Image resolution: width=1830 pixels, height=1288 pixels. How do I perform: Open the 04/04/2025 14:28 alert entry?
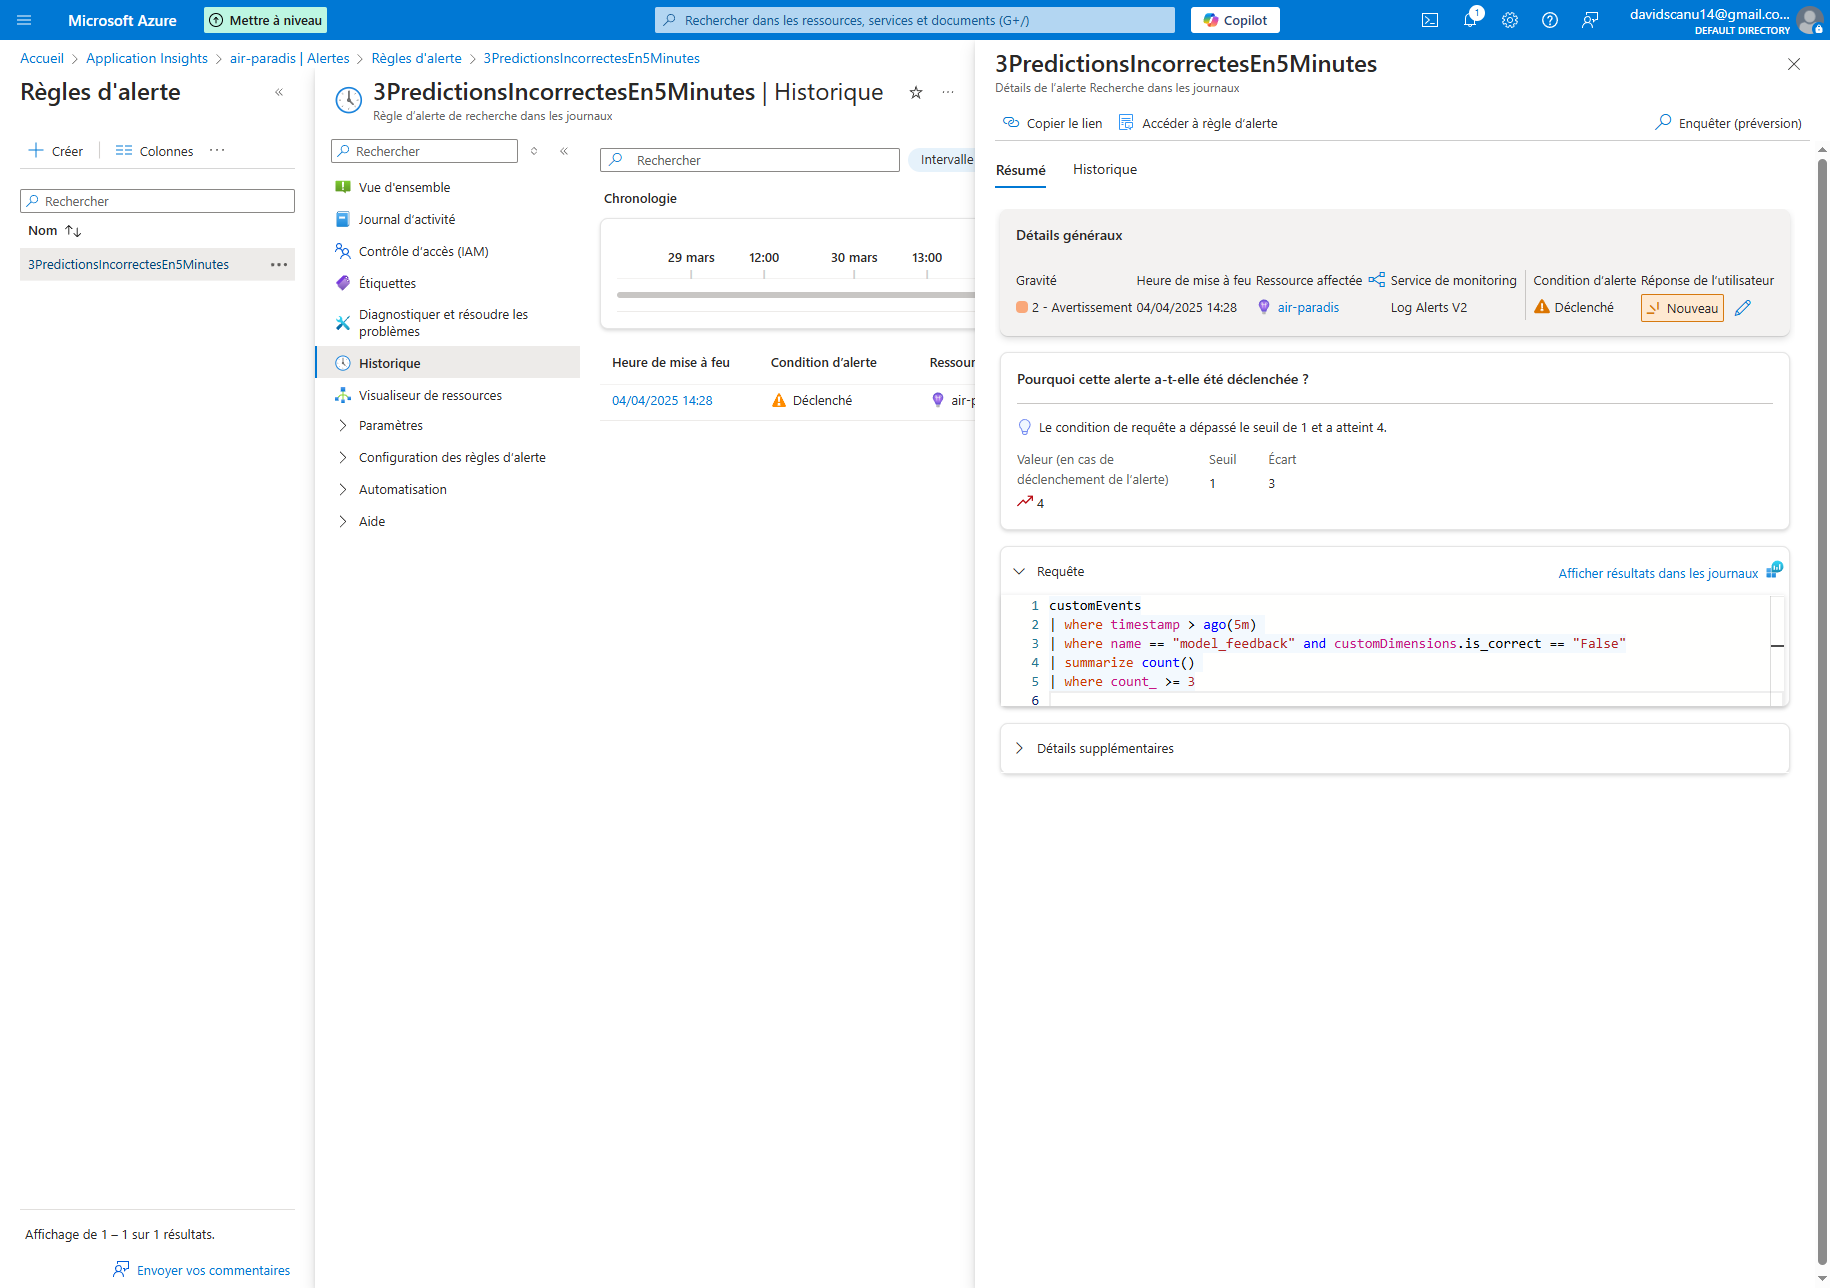tap(662, 401)
